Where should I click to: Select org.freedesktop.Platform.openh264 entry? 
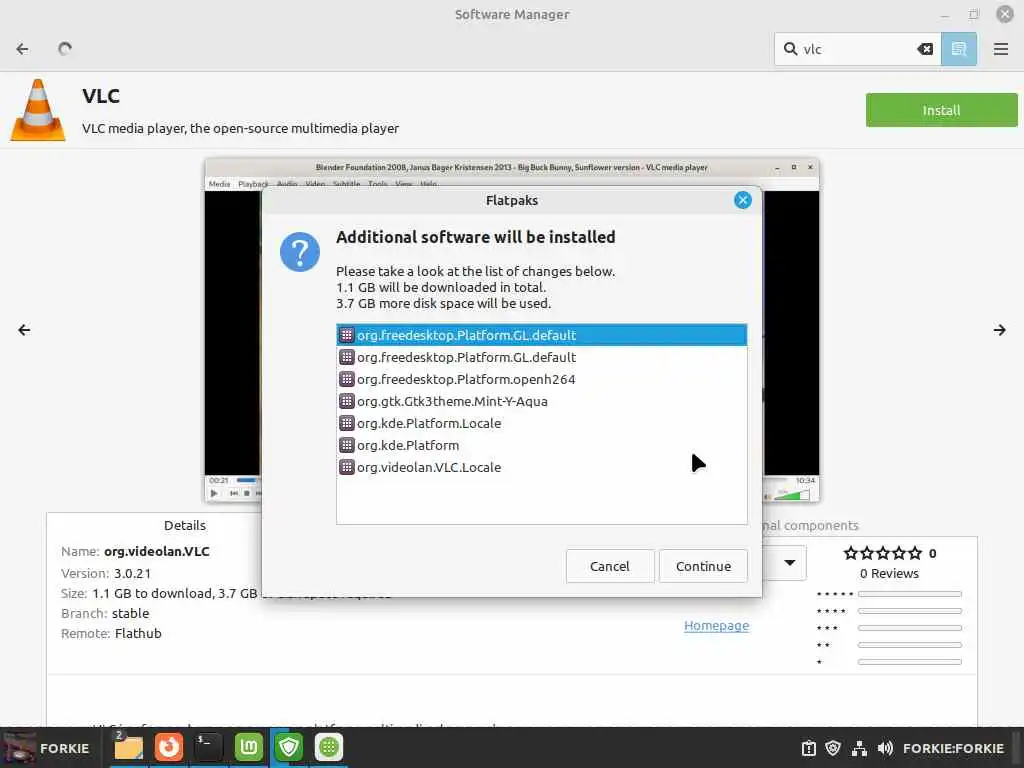point(541,379)
